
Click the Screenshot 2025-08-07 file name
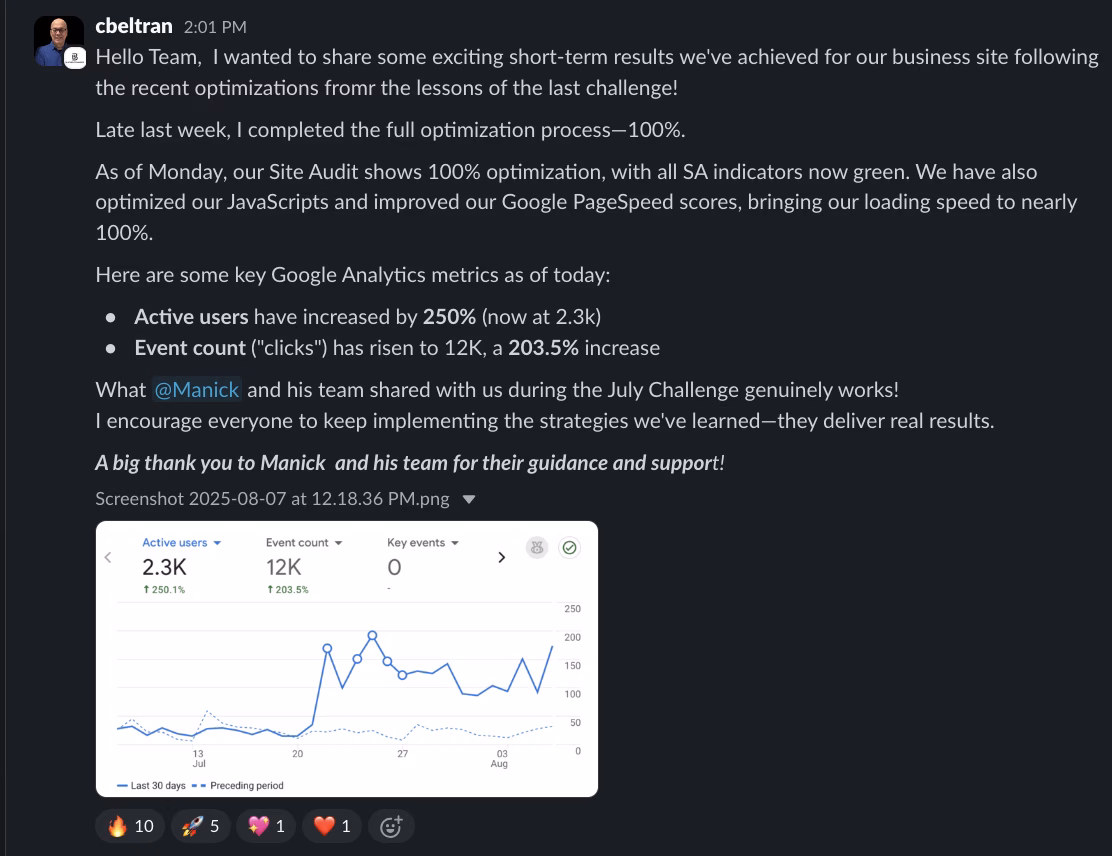point(272,499)
